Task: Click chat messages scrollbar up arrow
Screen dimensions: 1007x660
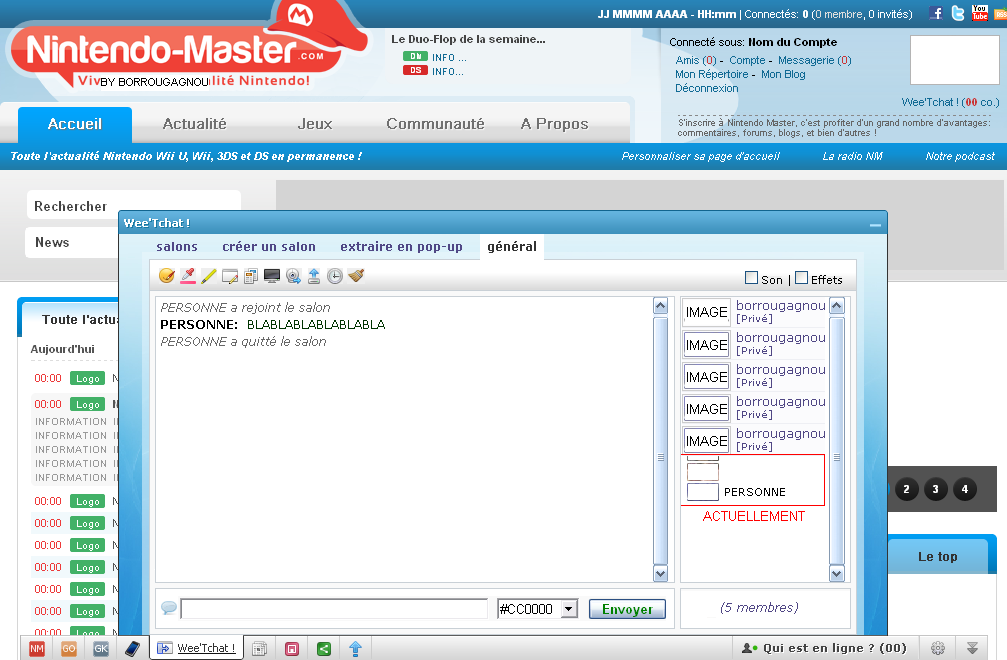Action: (x=660, y=306)
